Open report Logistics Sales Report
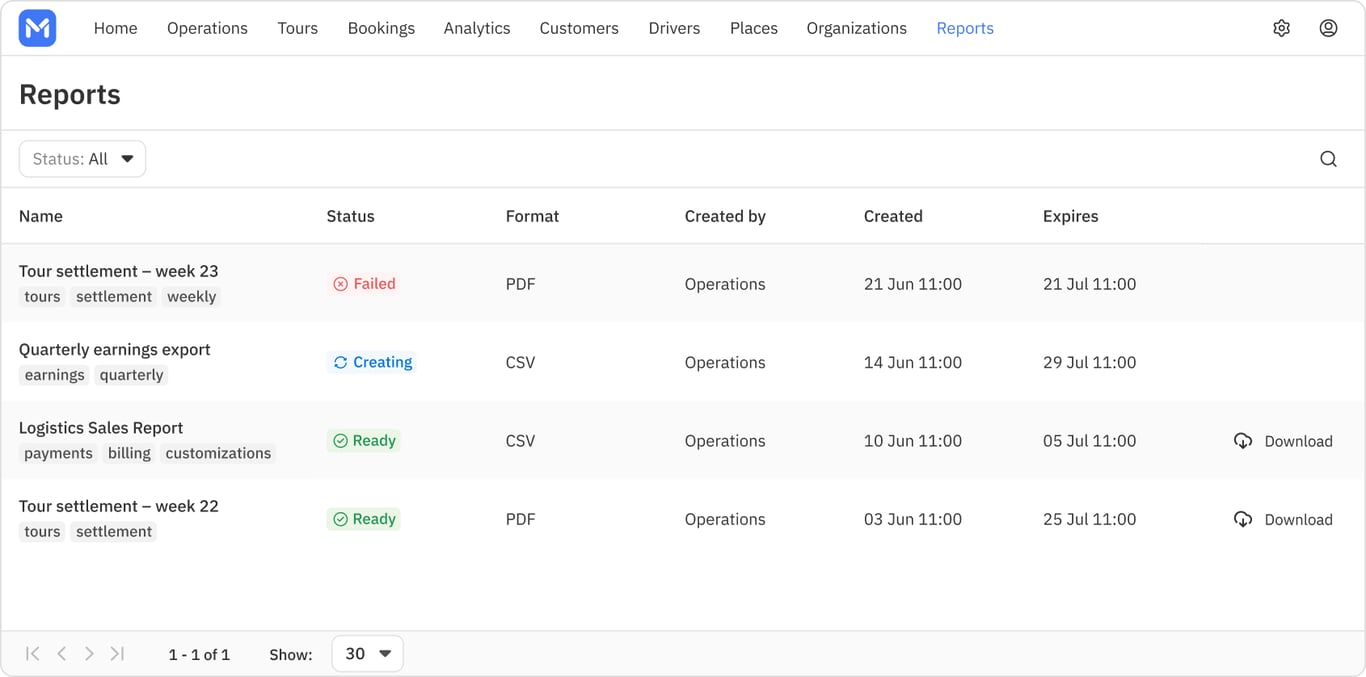This screenshot has height=677, width=1366. pyautogui.click(x=101, y=428)
